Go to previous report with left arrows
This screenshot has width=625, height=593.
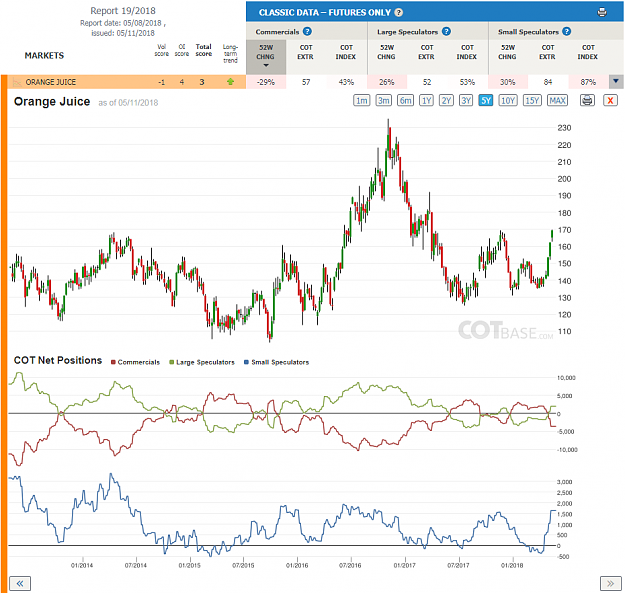click(20, 584)
